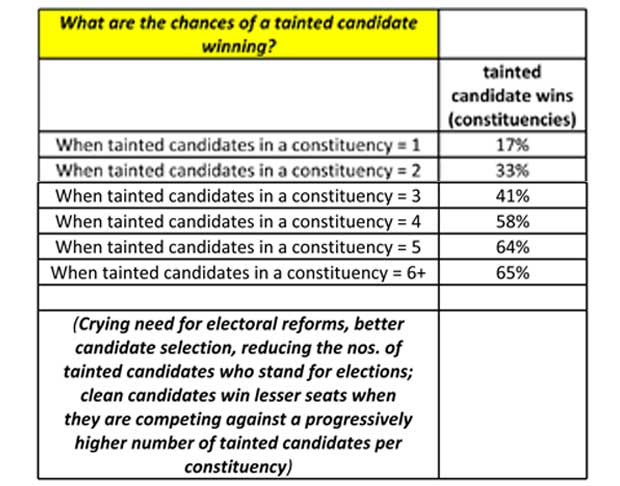Click the 33% value cell
620x486 pixels.
[x=512, y=170]
